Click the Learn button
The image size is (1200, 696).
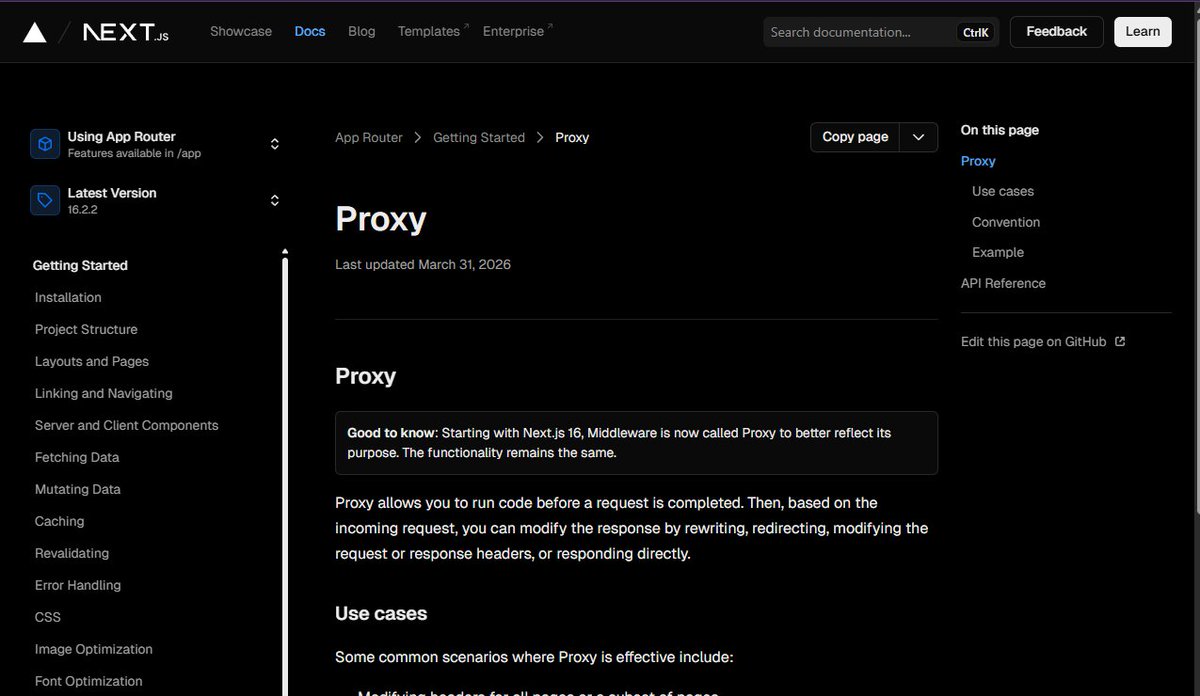click(x=1143, y=31)
